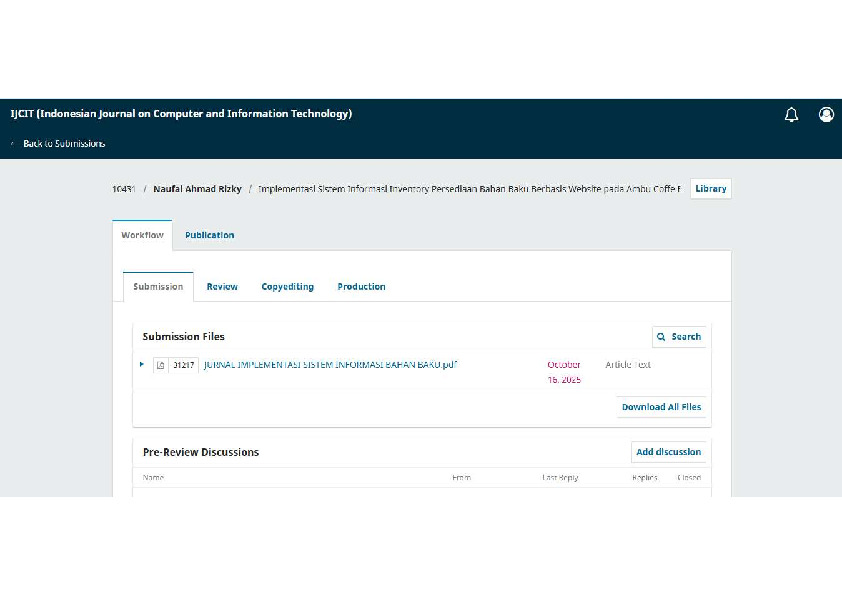This screenshot has height=595, width=842.
Task: Click Search in Submission Files
Action: tap(679, 337)
